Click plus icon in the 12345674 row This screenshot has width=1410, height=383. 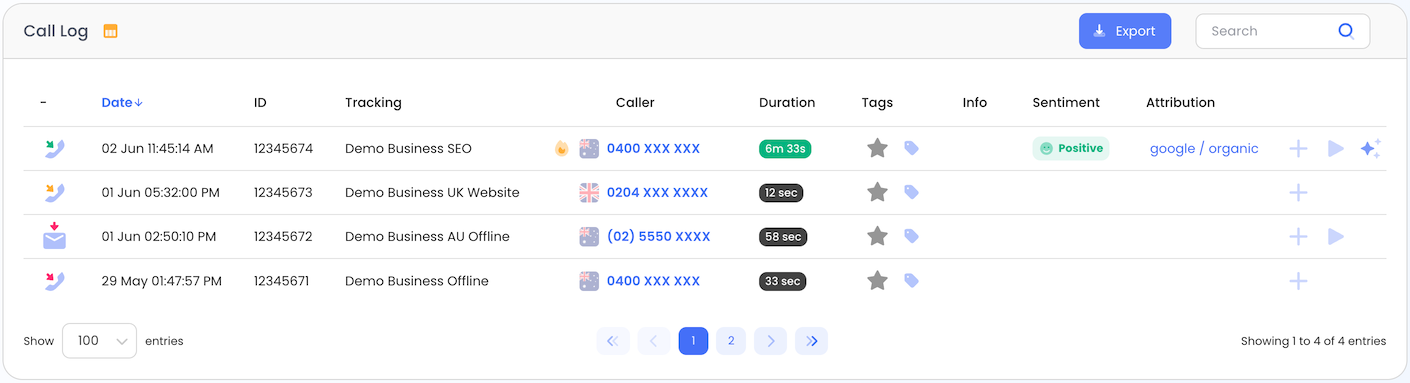(x=1298, y=149)
